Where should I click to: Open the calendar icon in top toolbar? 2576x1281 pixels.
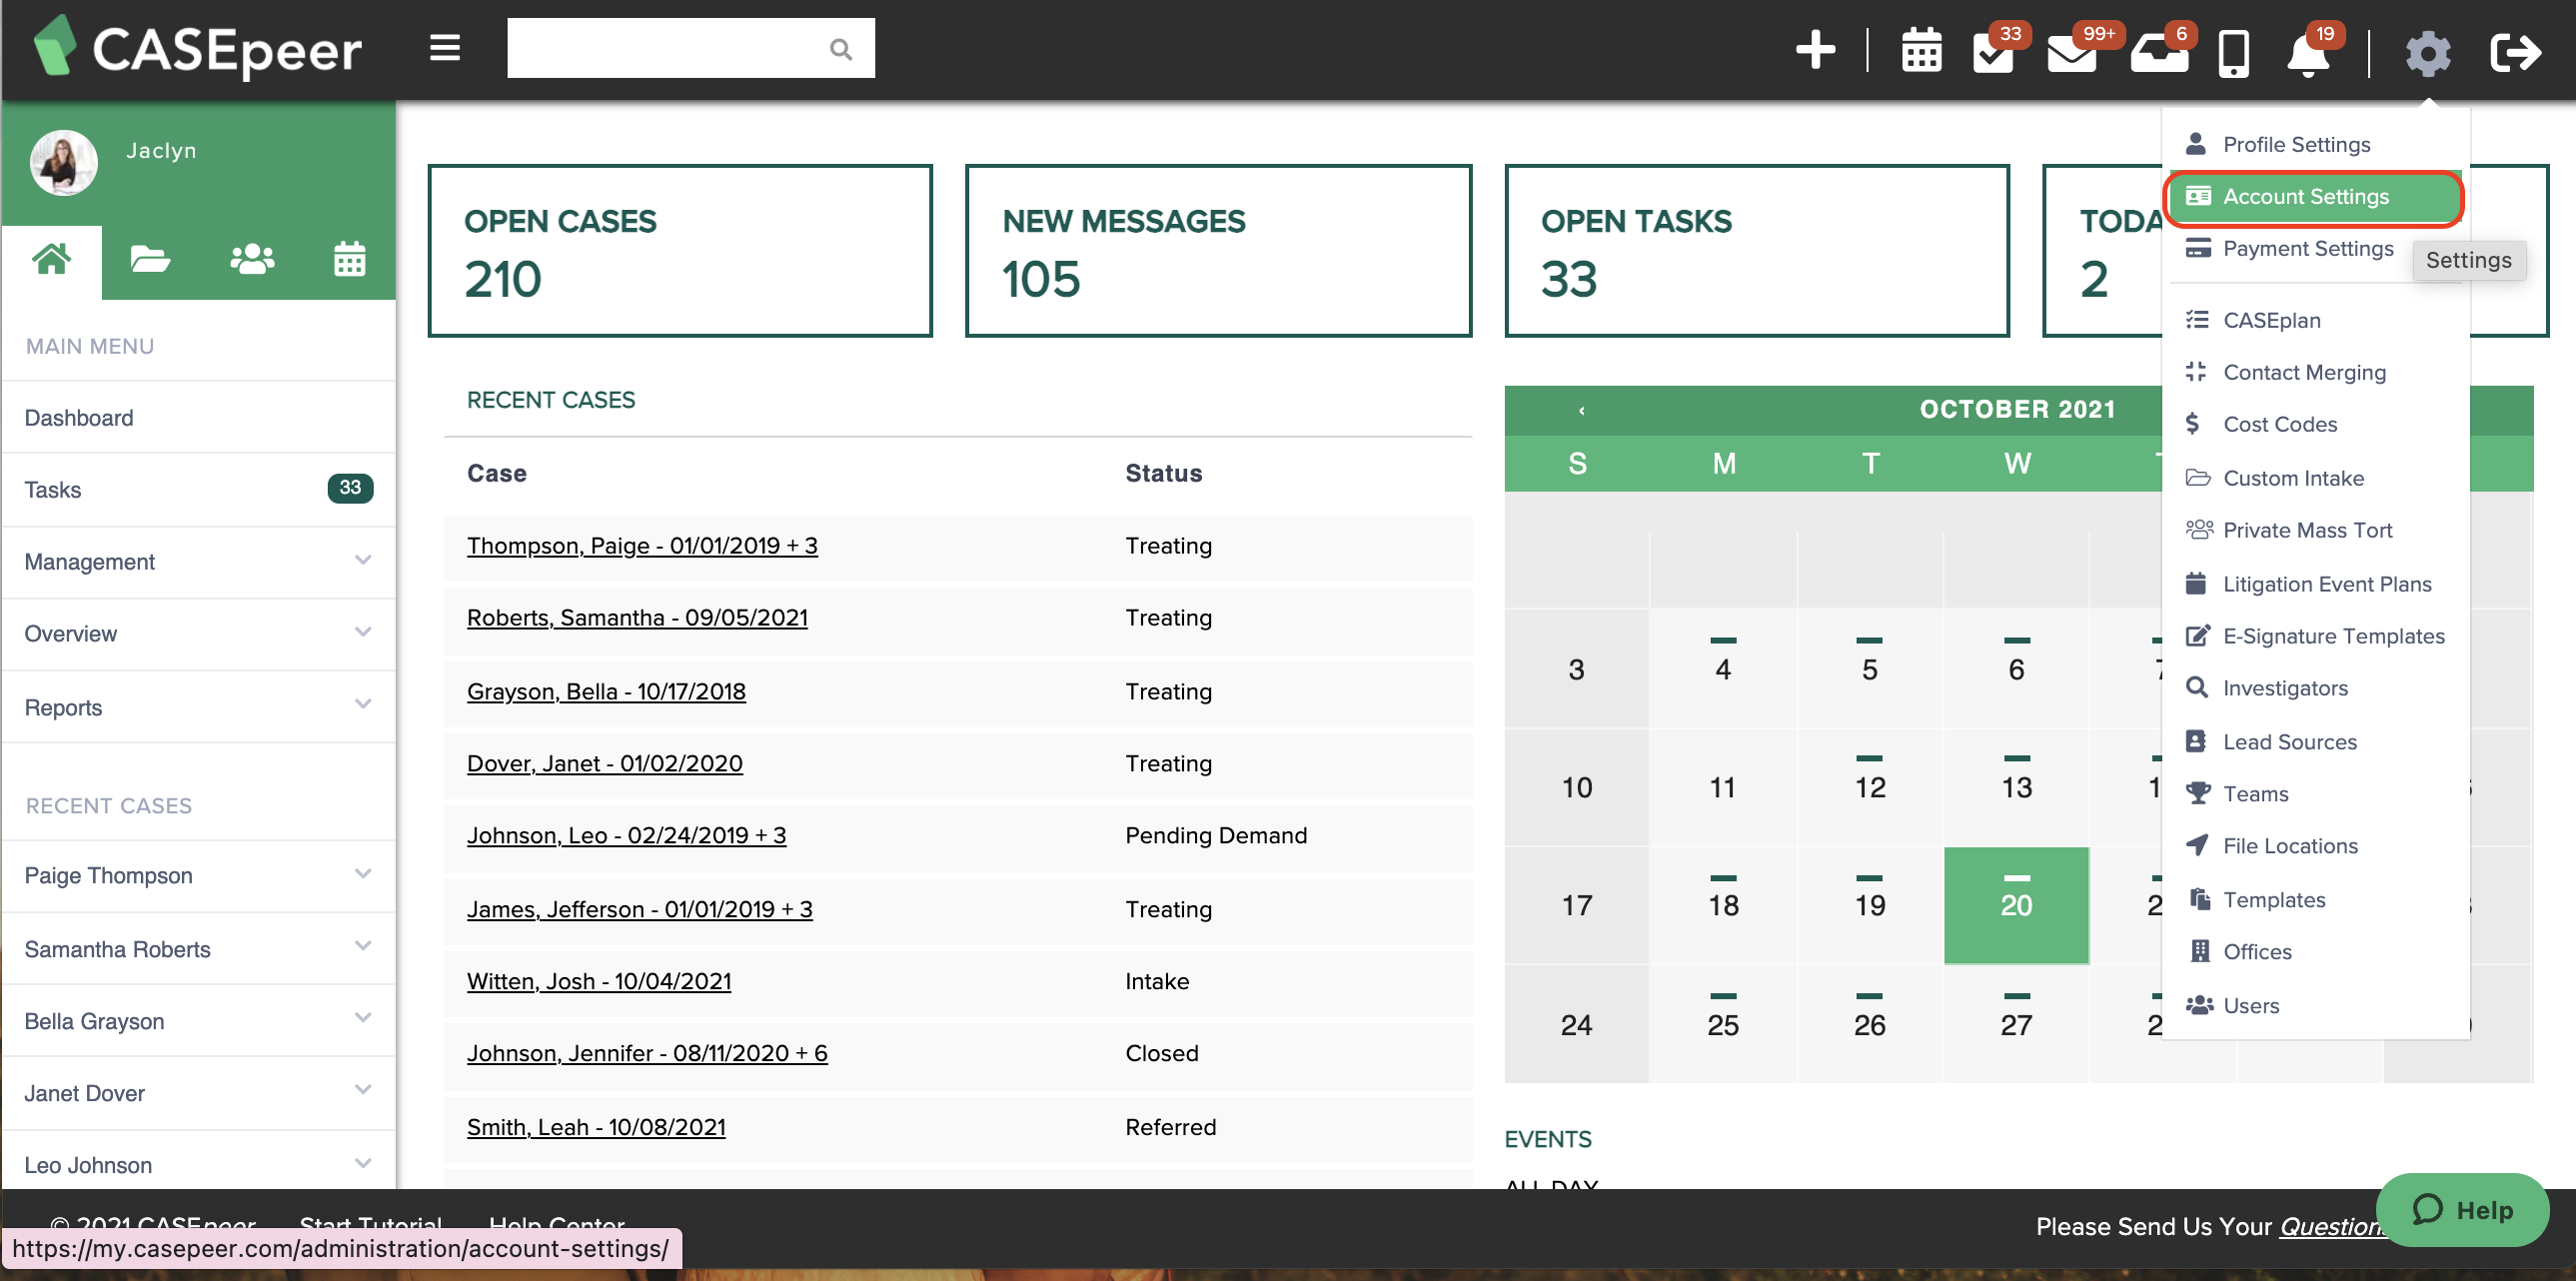click(x=1921, y=51)
